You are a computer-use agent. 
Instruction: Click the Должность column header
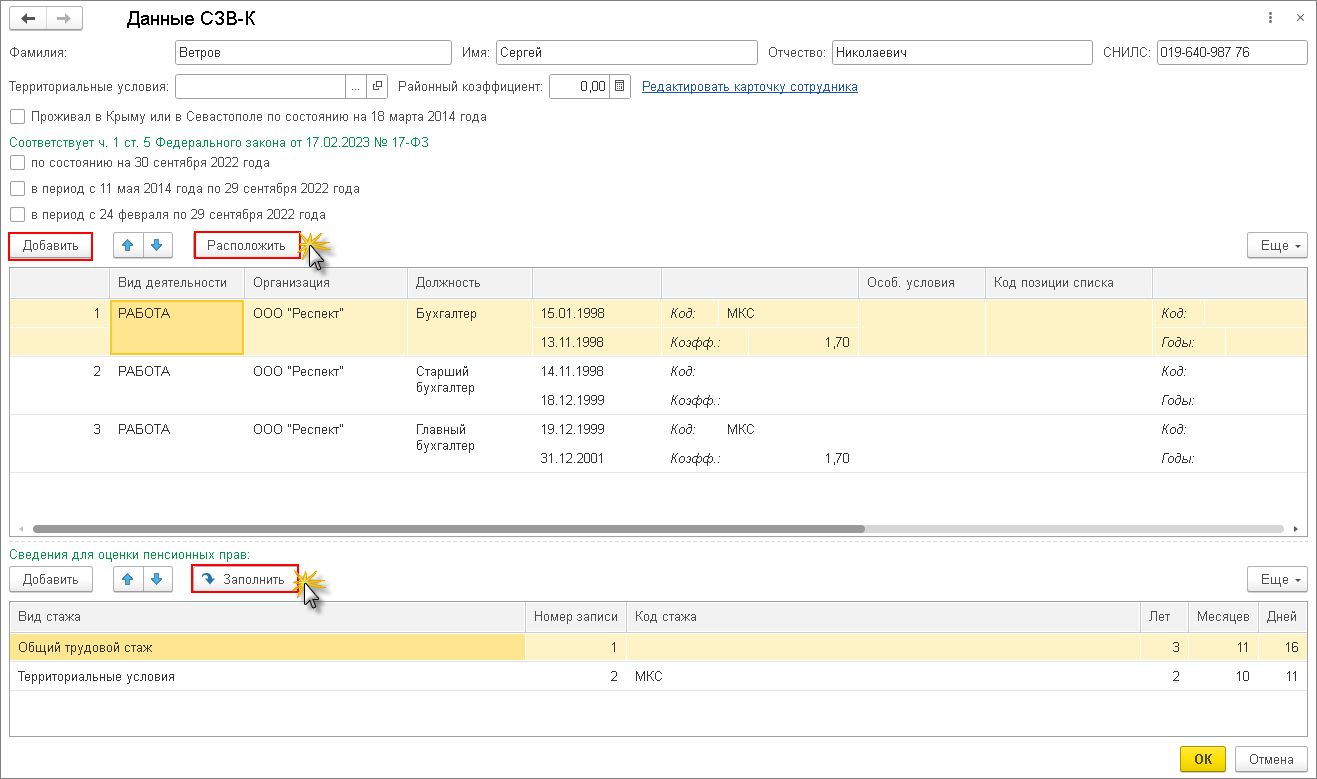(x=470, y=282)
